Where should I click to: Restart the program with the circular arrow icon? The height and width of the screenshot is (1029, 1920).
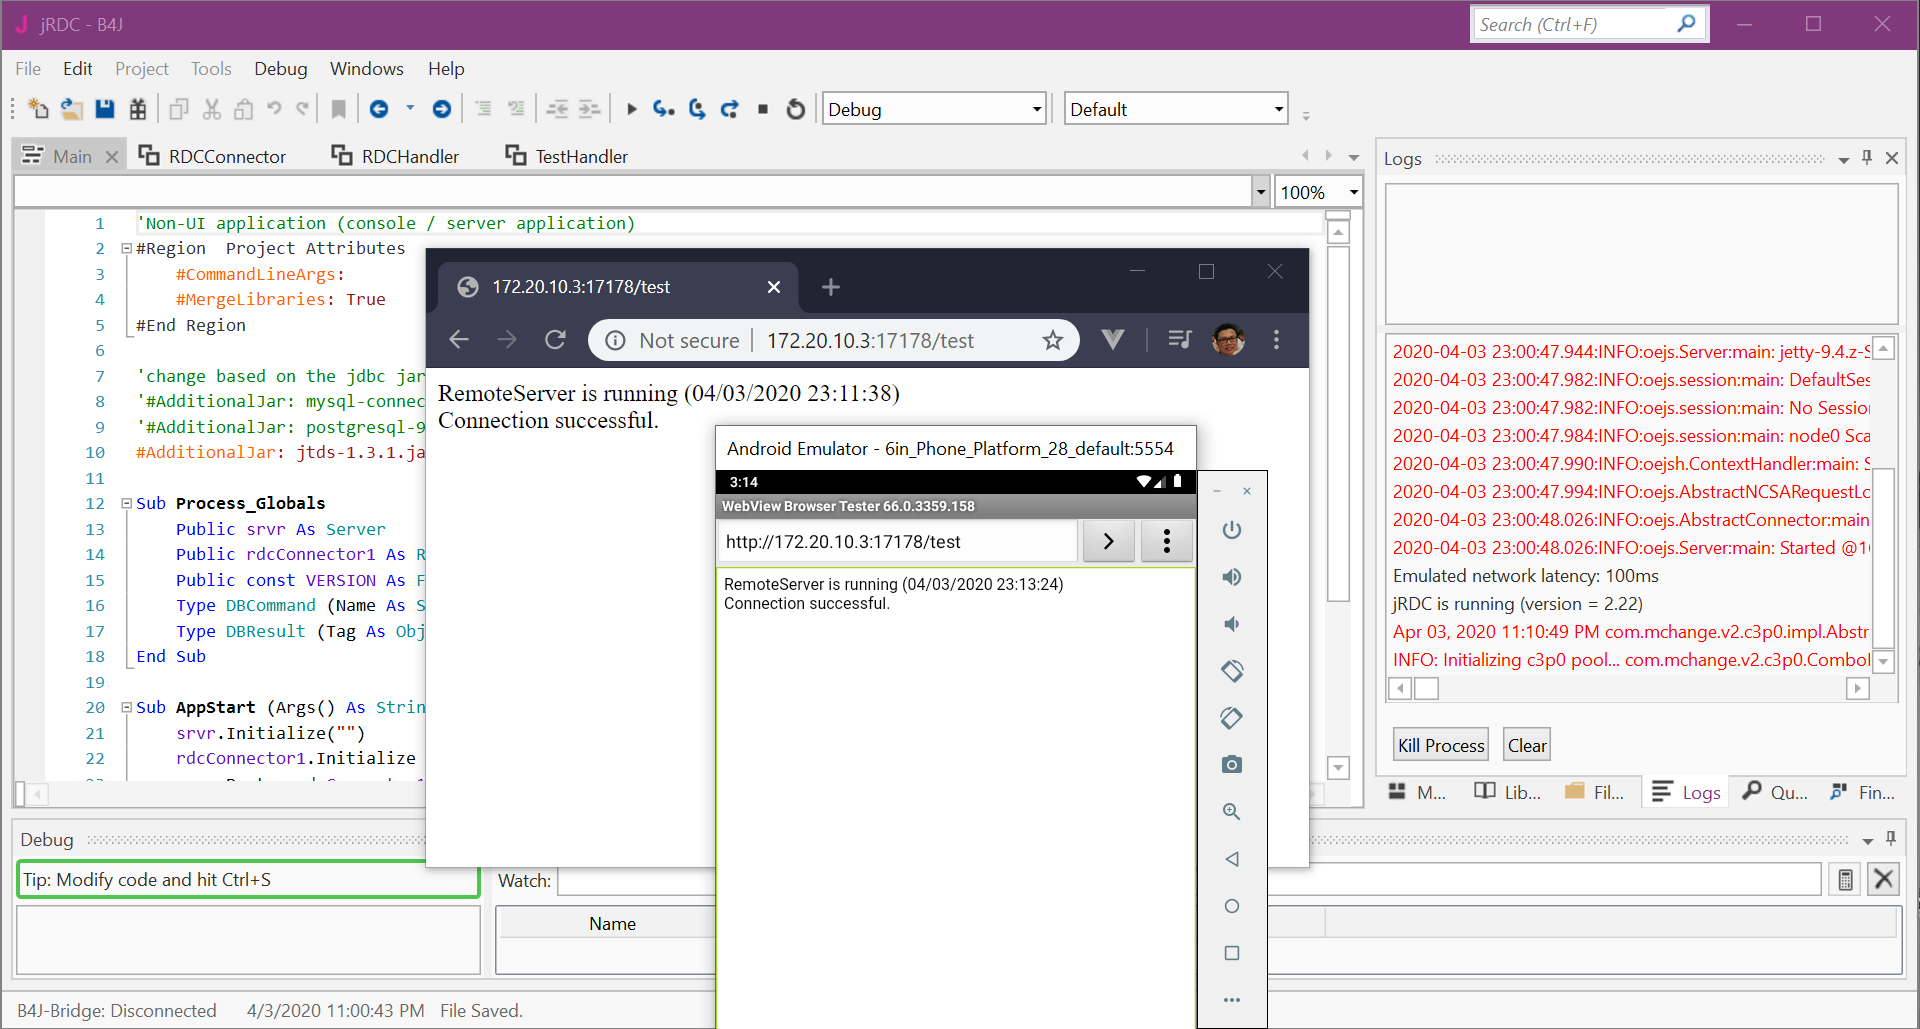pos(796,109)
